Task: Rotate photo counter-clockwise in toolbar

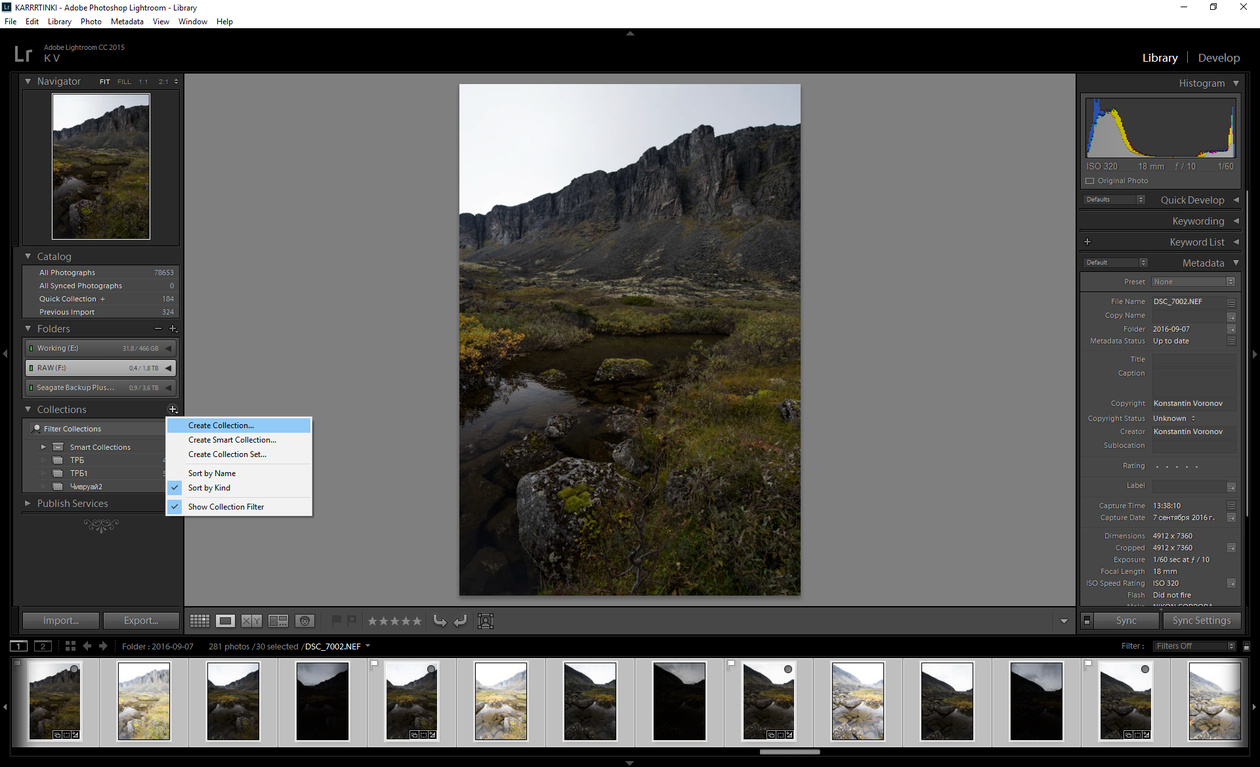Action: coord(440,621)
